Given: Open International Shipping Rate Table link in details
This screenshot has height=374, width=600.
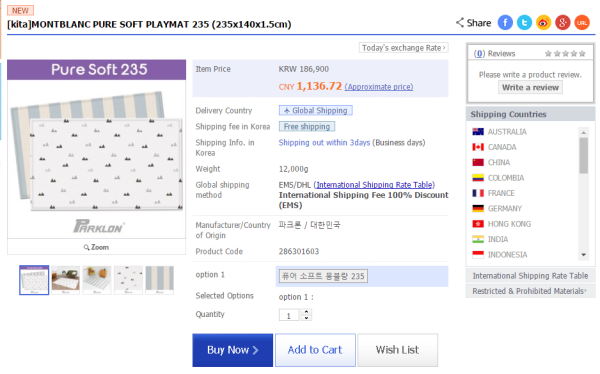Looking at the screenshot, I should 374,185.
